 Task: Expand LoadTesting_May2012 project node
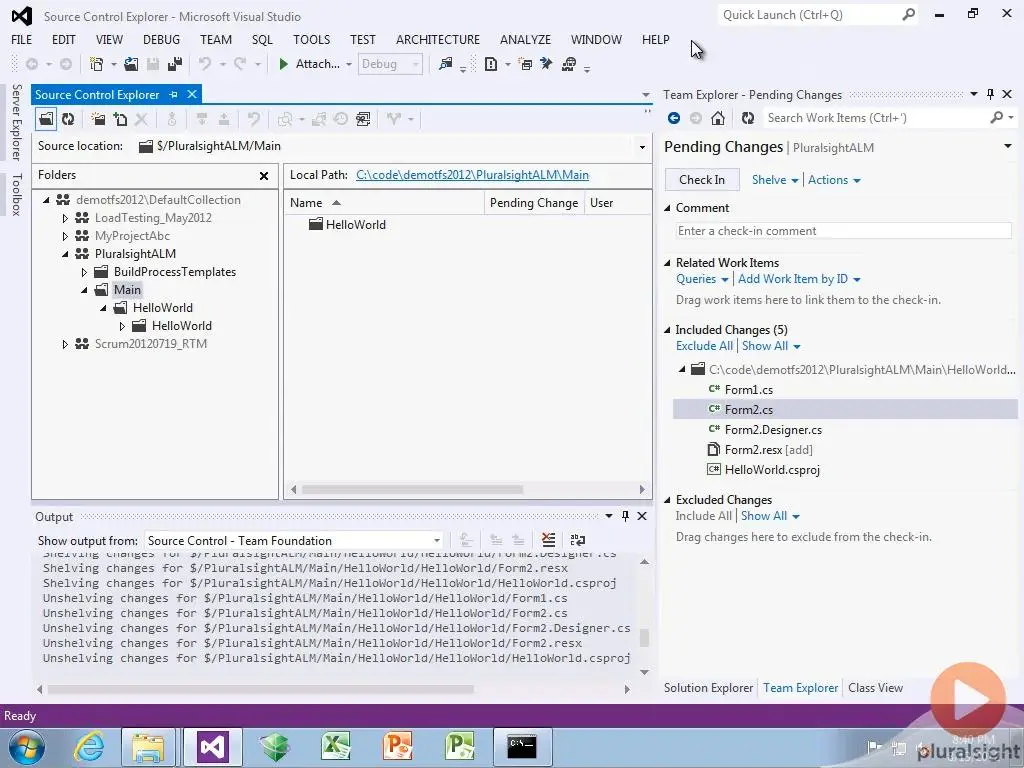[65, 218]
